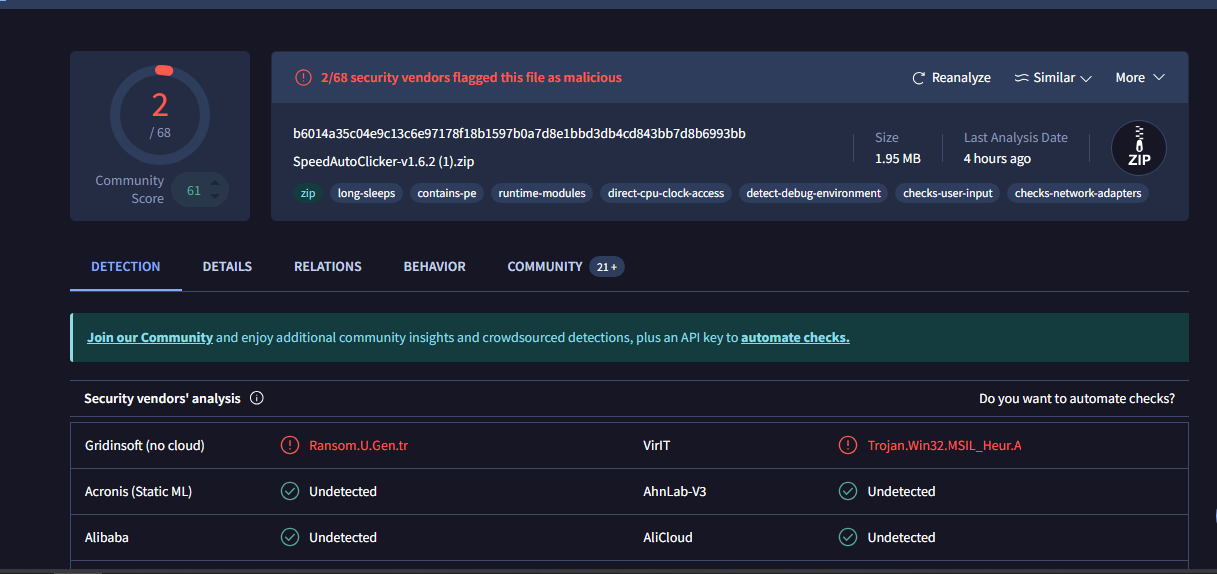Open the Behavior tab
This screenshot has height=574, width=1217.
pyautogui.click(x=434, y=267)
